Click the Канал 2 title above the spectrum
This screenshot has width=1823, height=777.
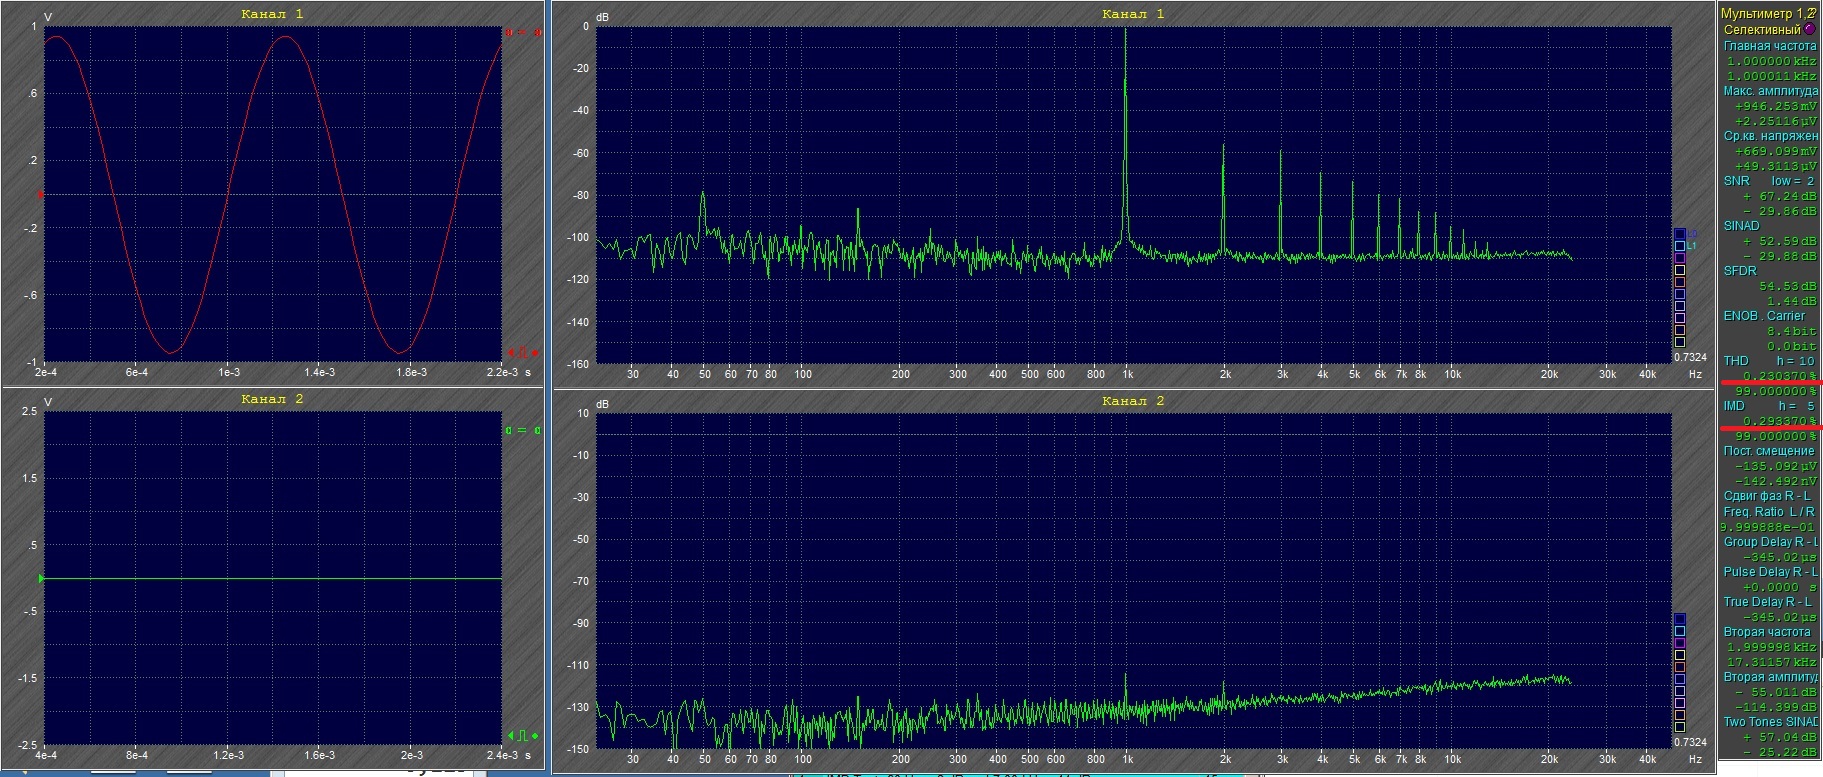coord(1133,401)
